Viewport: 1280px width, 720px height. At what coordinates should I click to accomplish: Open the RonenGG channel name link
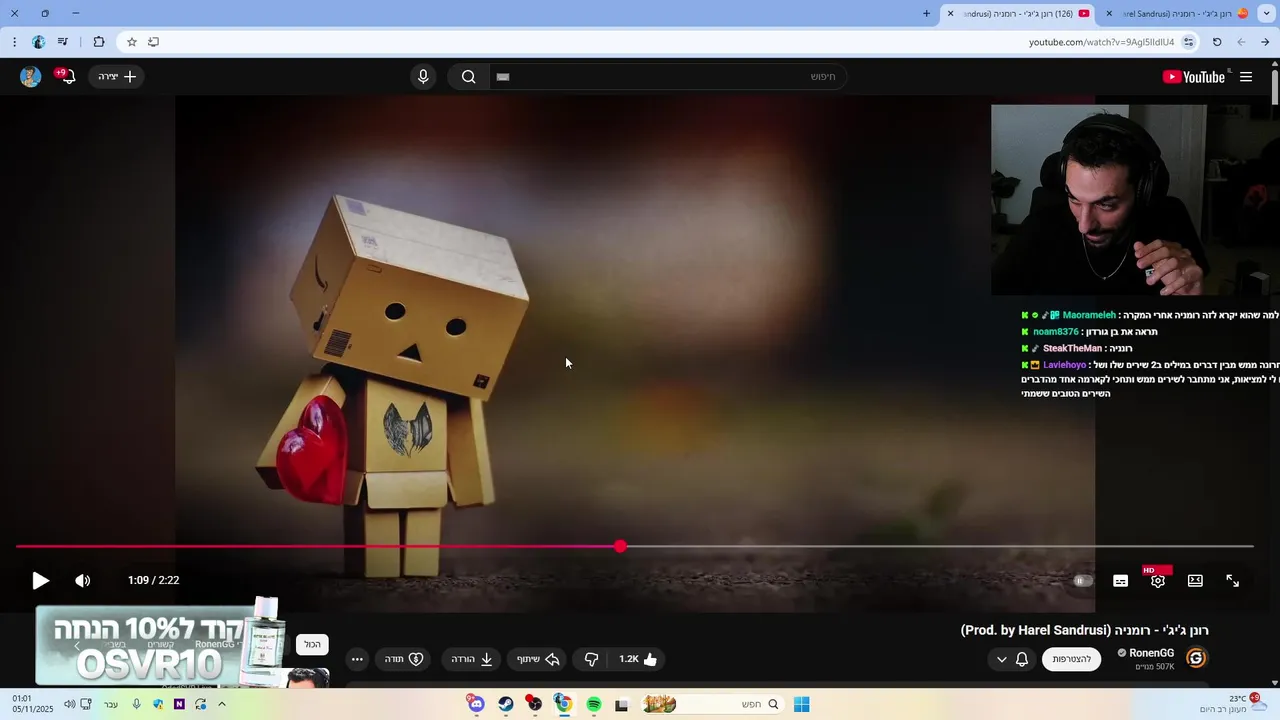(x=1151, y=653)
